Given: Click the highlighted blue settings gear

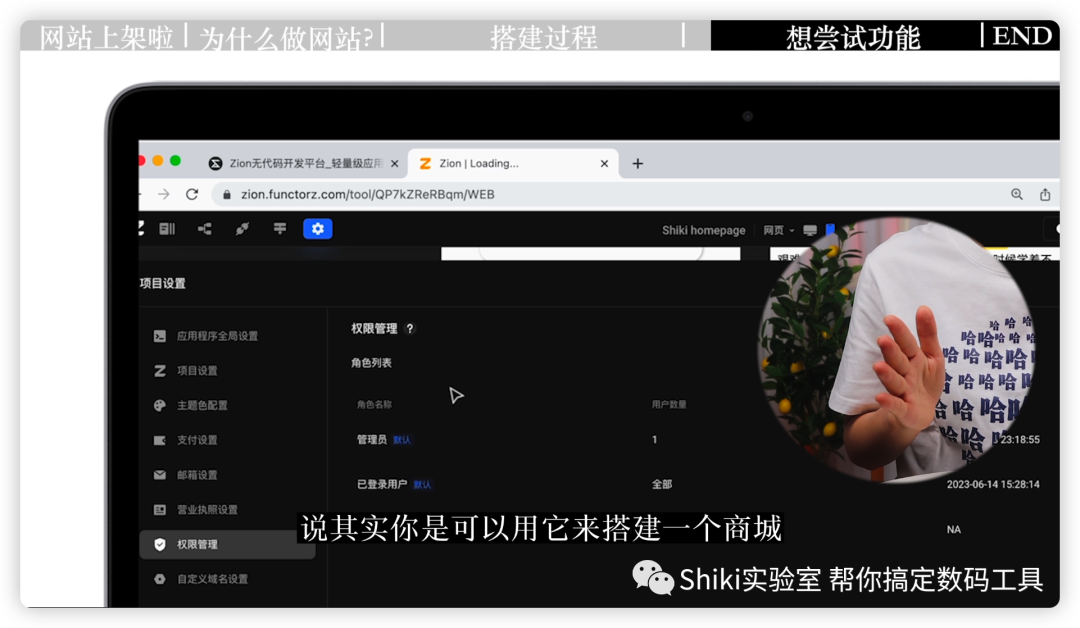Looking at the screenshot, I should (318, 229).
